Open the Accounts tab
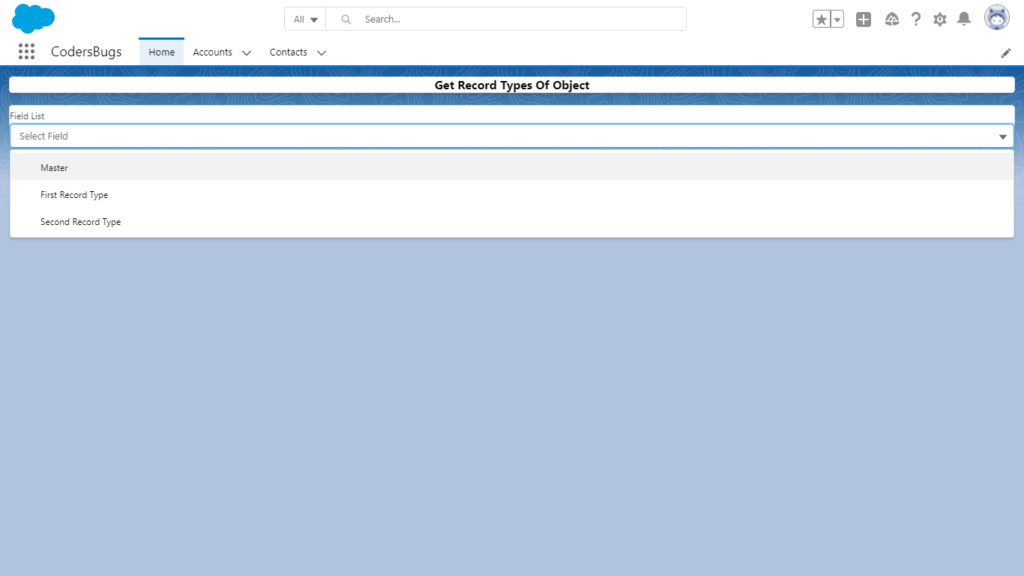 point(212,52)
